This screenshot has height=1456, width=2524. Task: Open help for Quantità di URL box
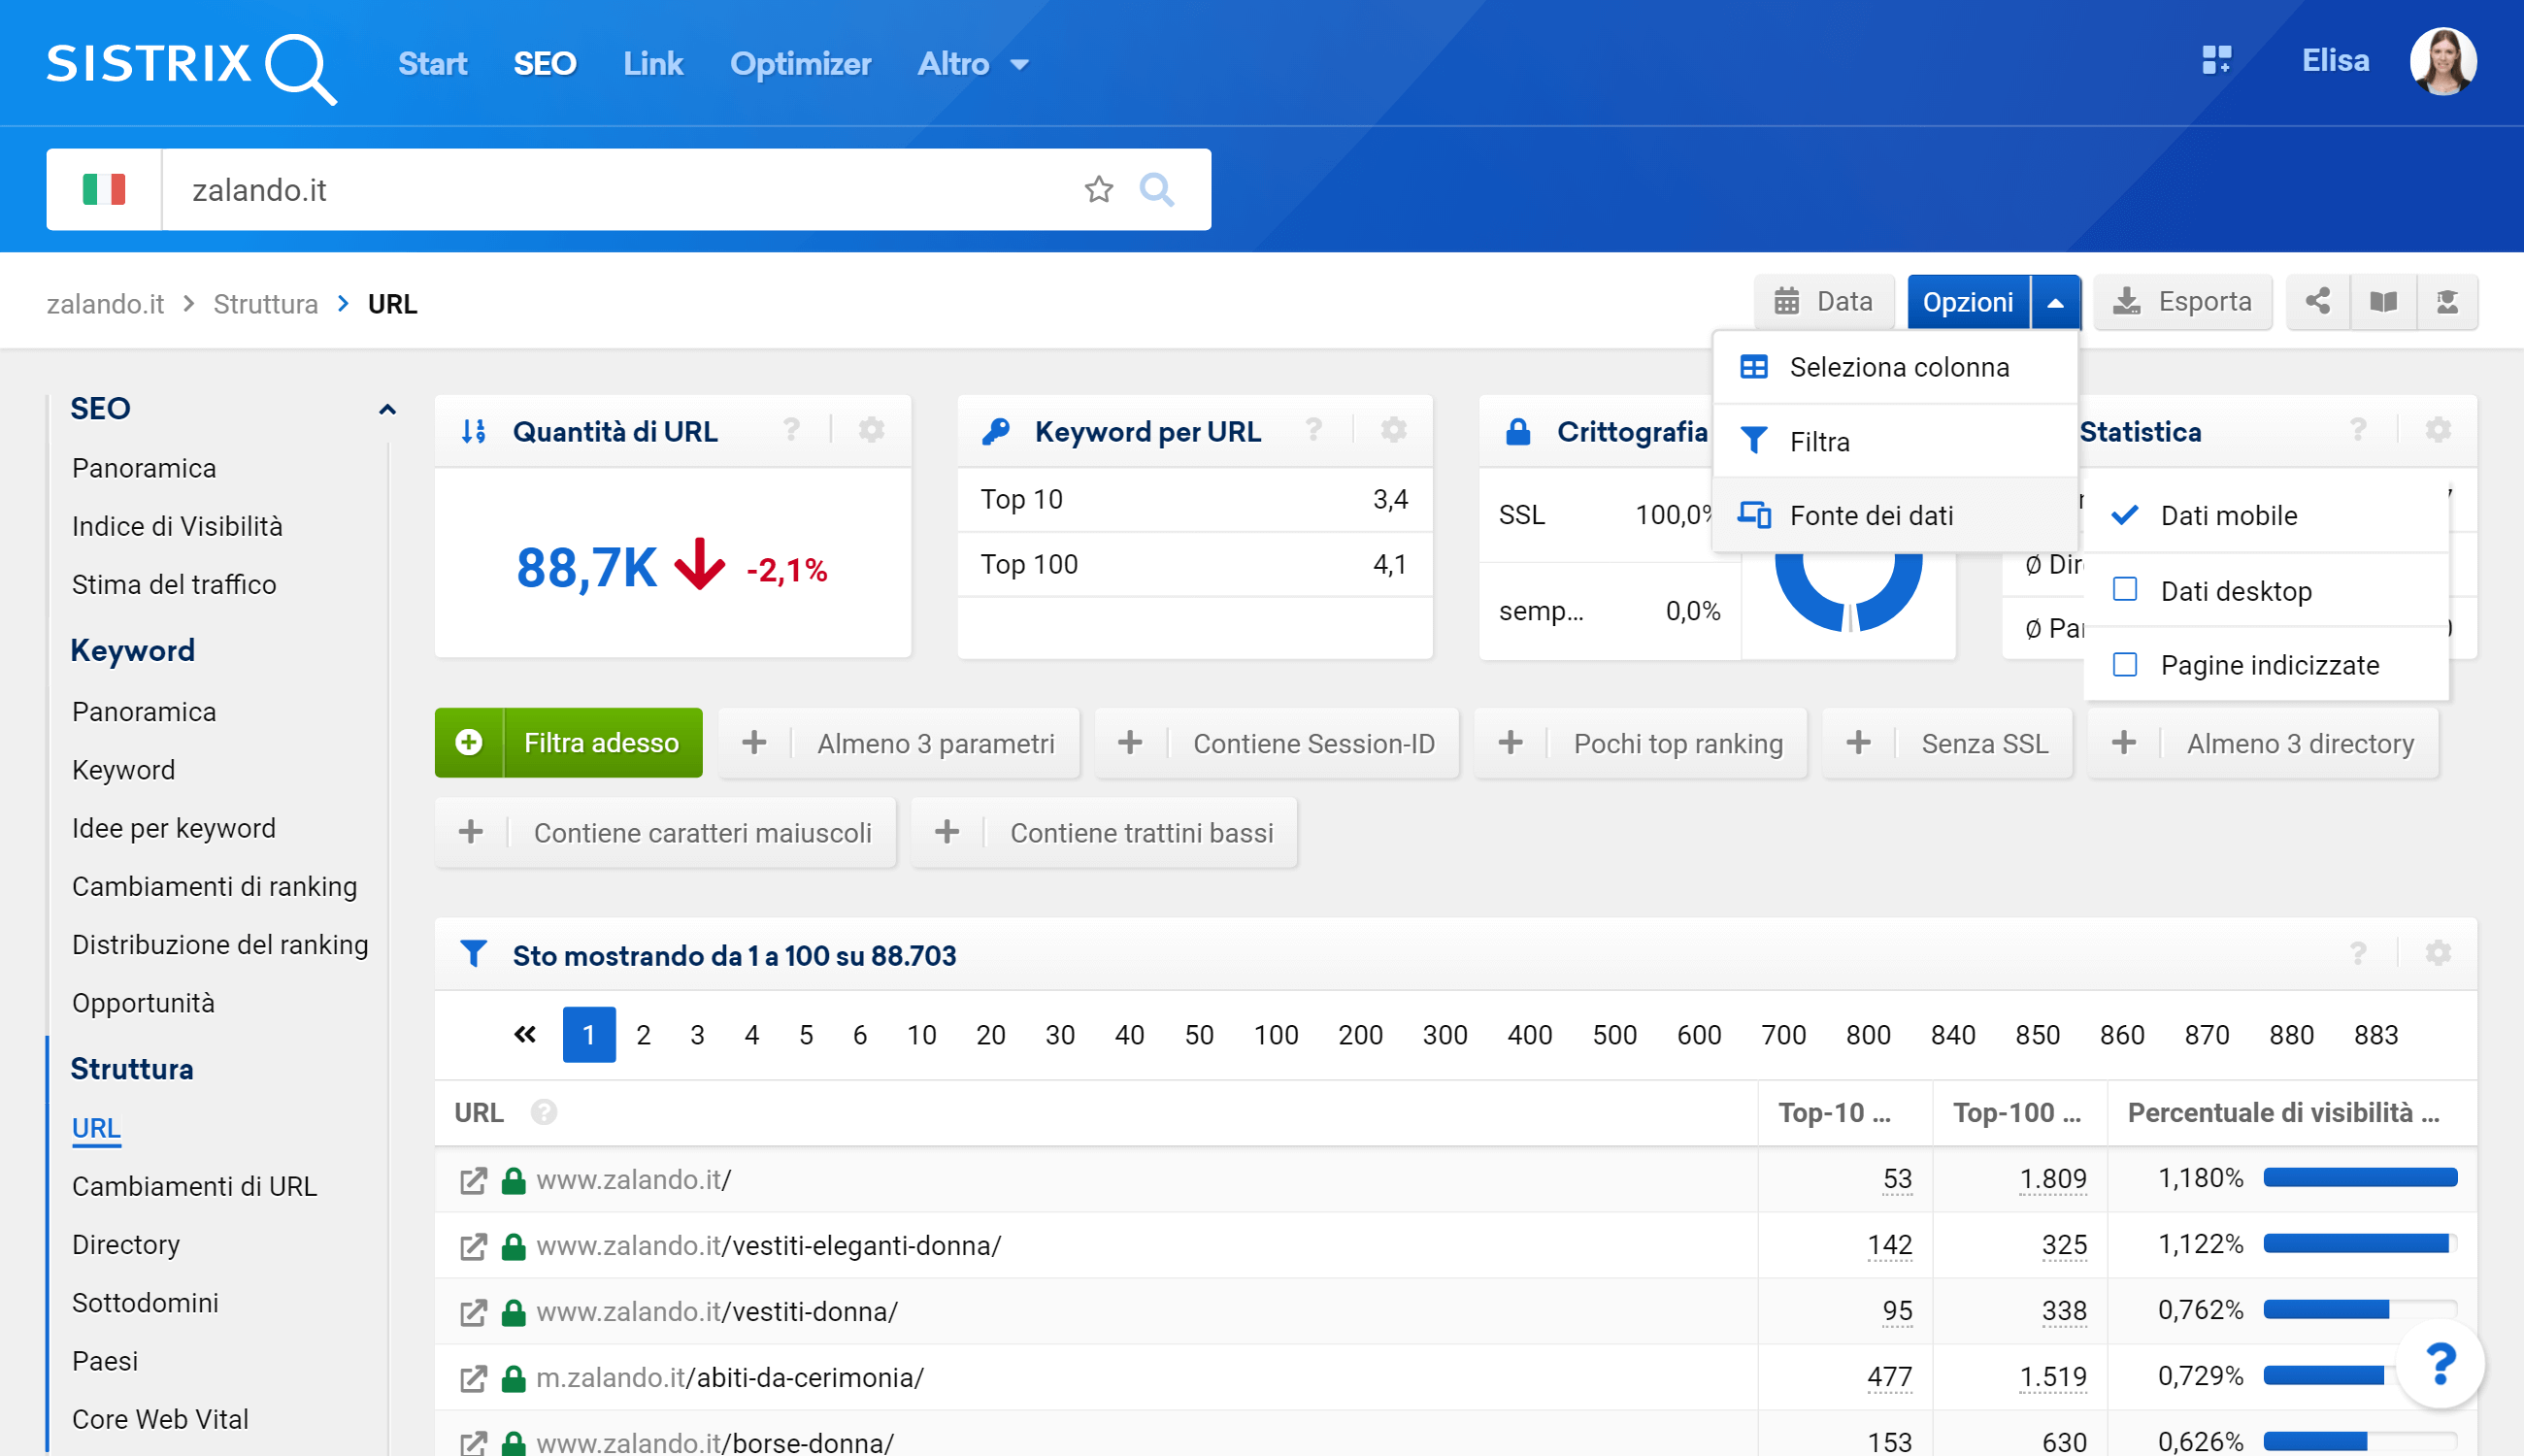tap(791, 430)
